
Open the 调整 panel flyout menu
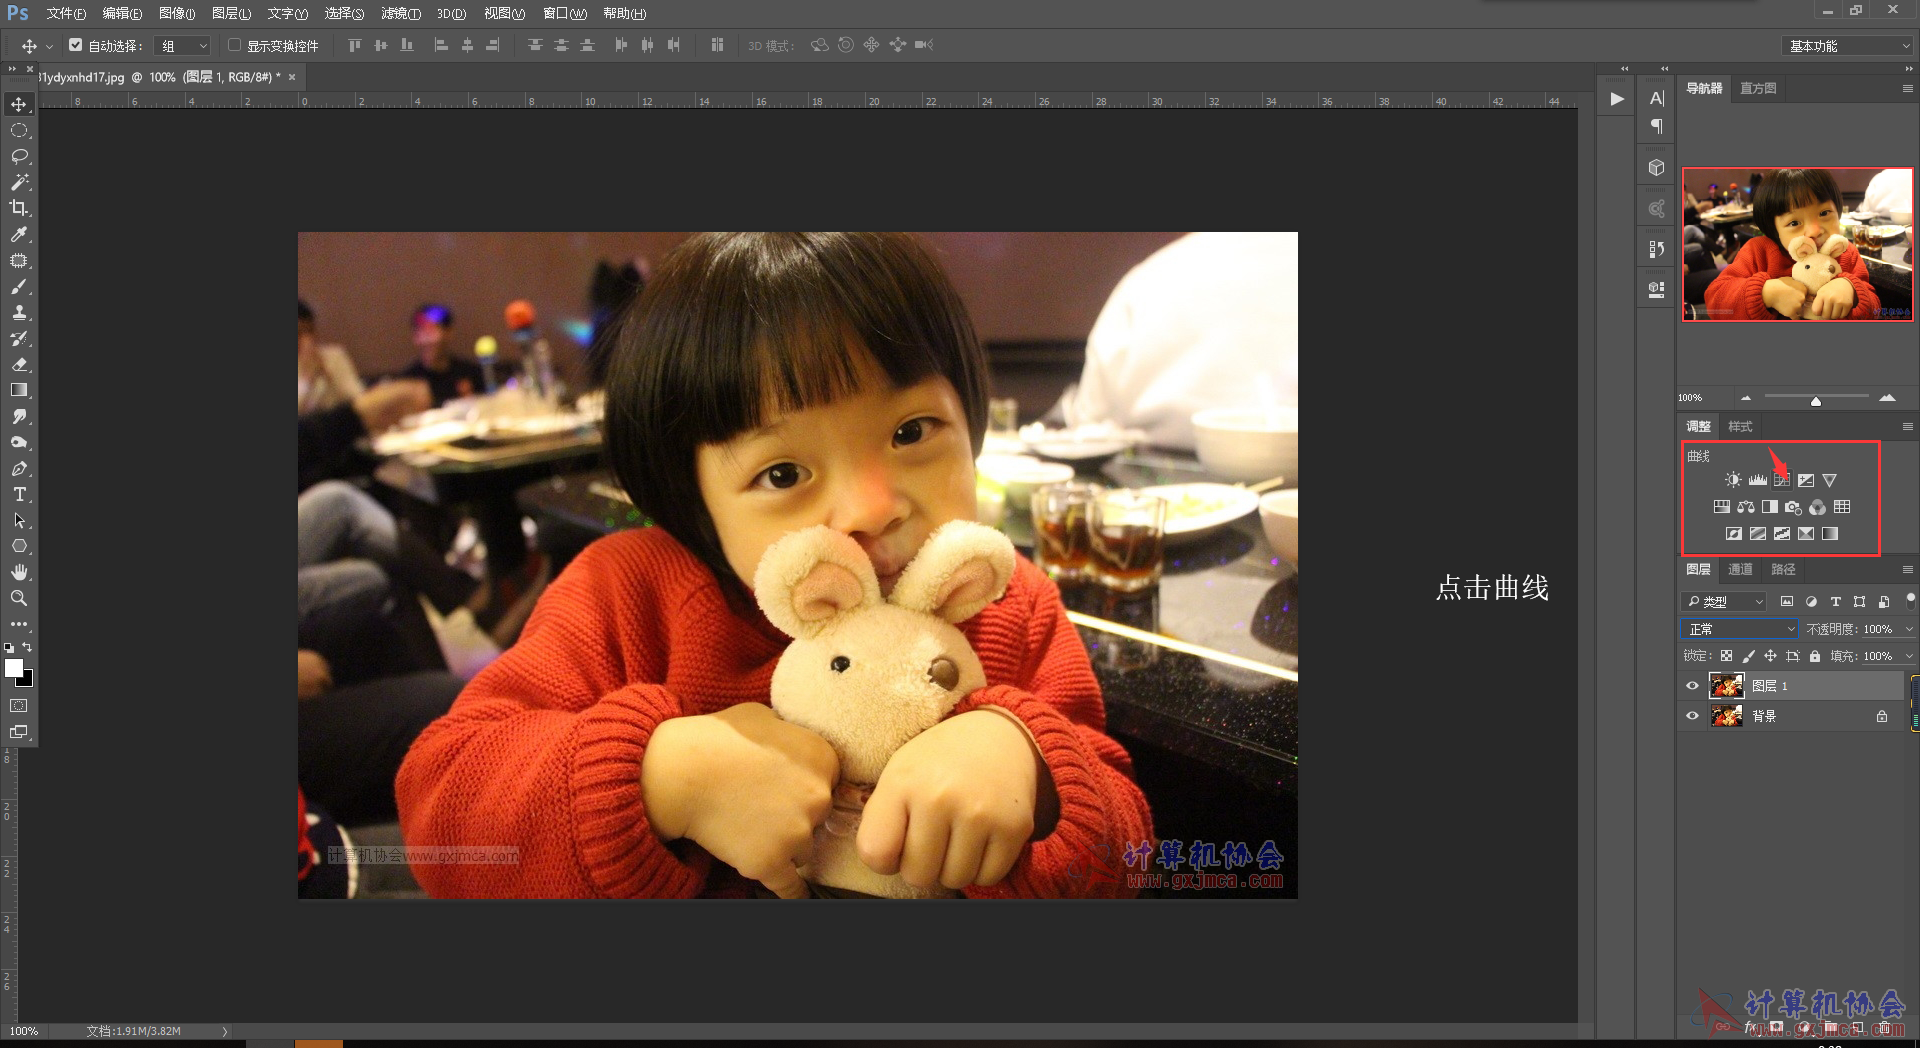pyautogui.click(x=1907, y=426)
